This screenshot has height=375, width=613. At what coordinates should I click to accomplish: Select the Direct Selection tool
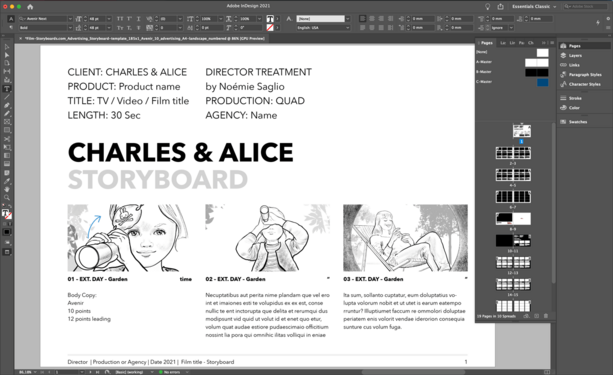point(7,55)
